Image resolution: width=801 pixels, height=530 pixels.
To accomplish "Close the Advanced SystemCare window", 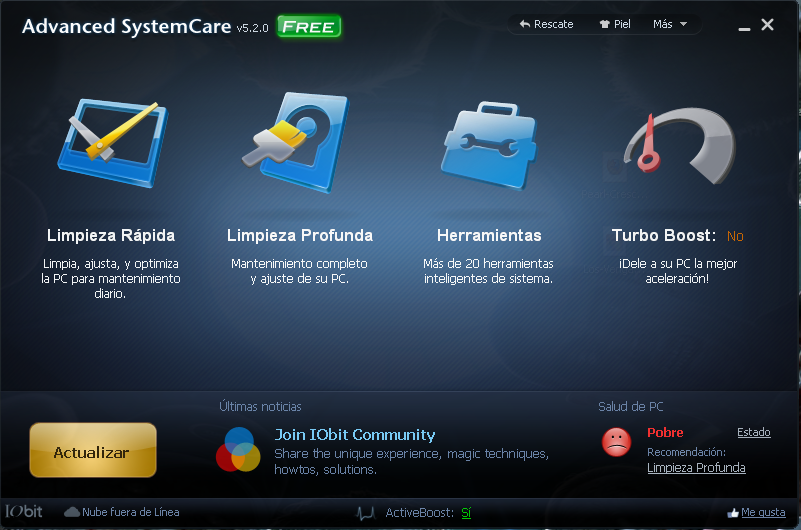I will (x=767, y=25).
